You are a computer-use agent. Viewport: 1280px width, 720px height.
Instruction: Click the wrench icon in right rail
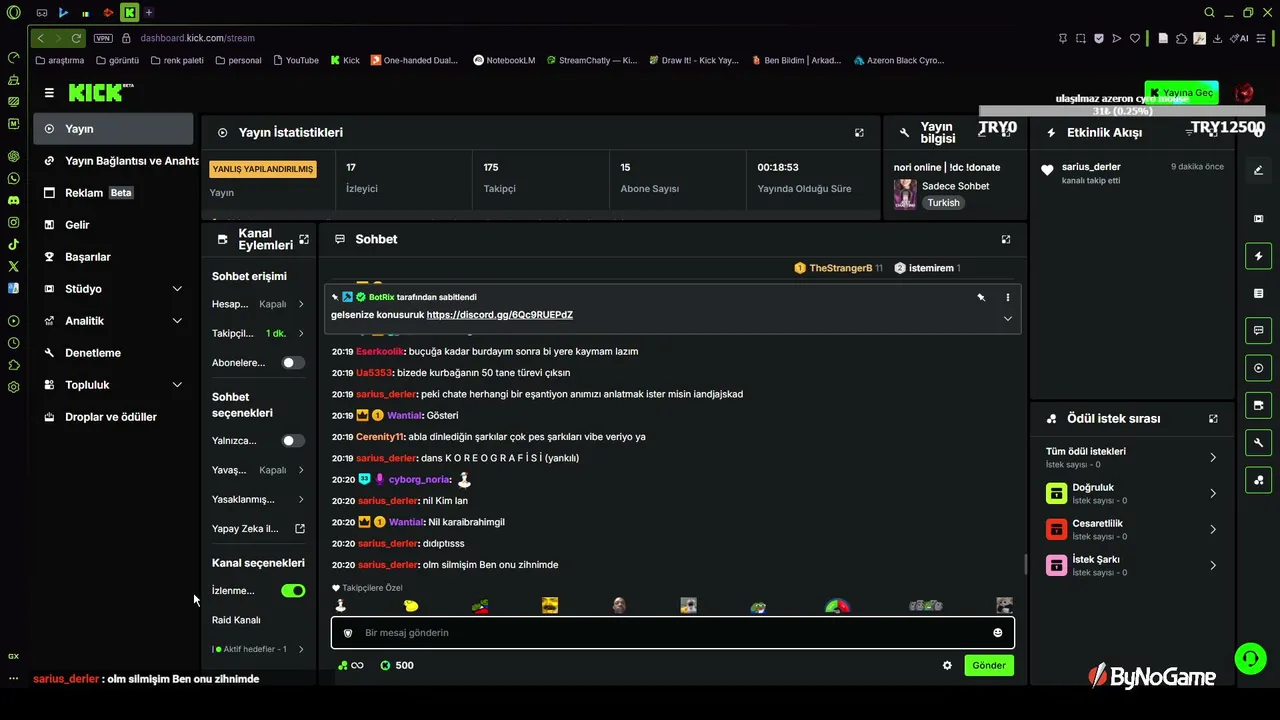pyautogui.click(x=1259, y=443)
